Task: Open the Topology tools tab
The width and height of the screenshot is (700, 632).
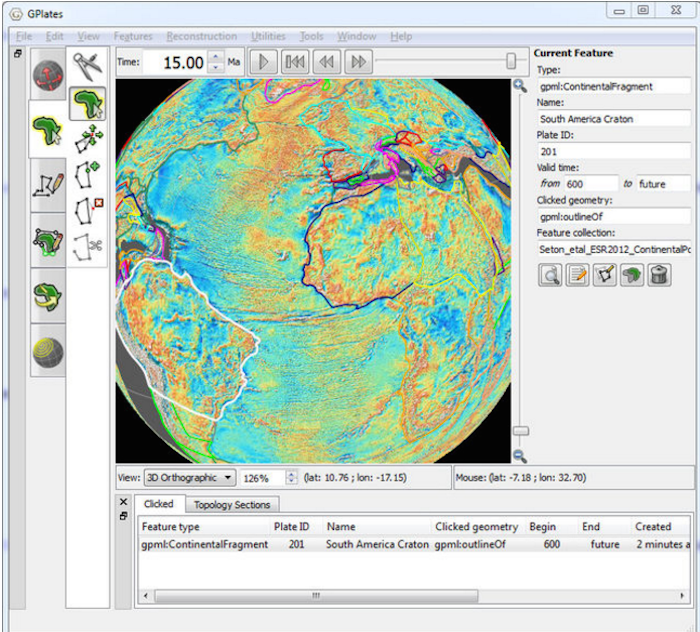Action: tap(48, 241)
